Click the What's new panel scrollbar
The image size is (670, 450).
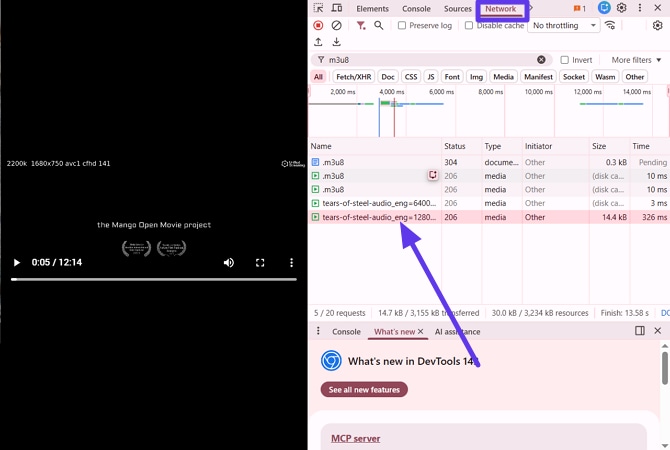pos(664,368)
